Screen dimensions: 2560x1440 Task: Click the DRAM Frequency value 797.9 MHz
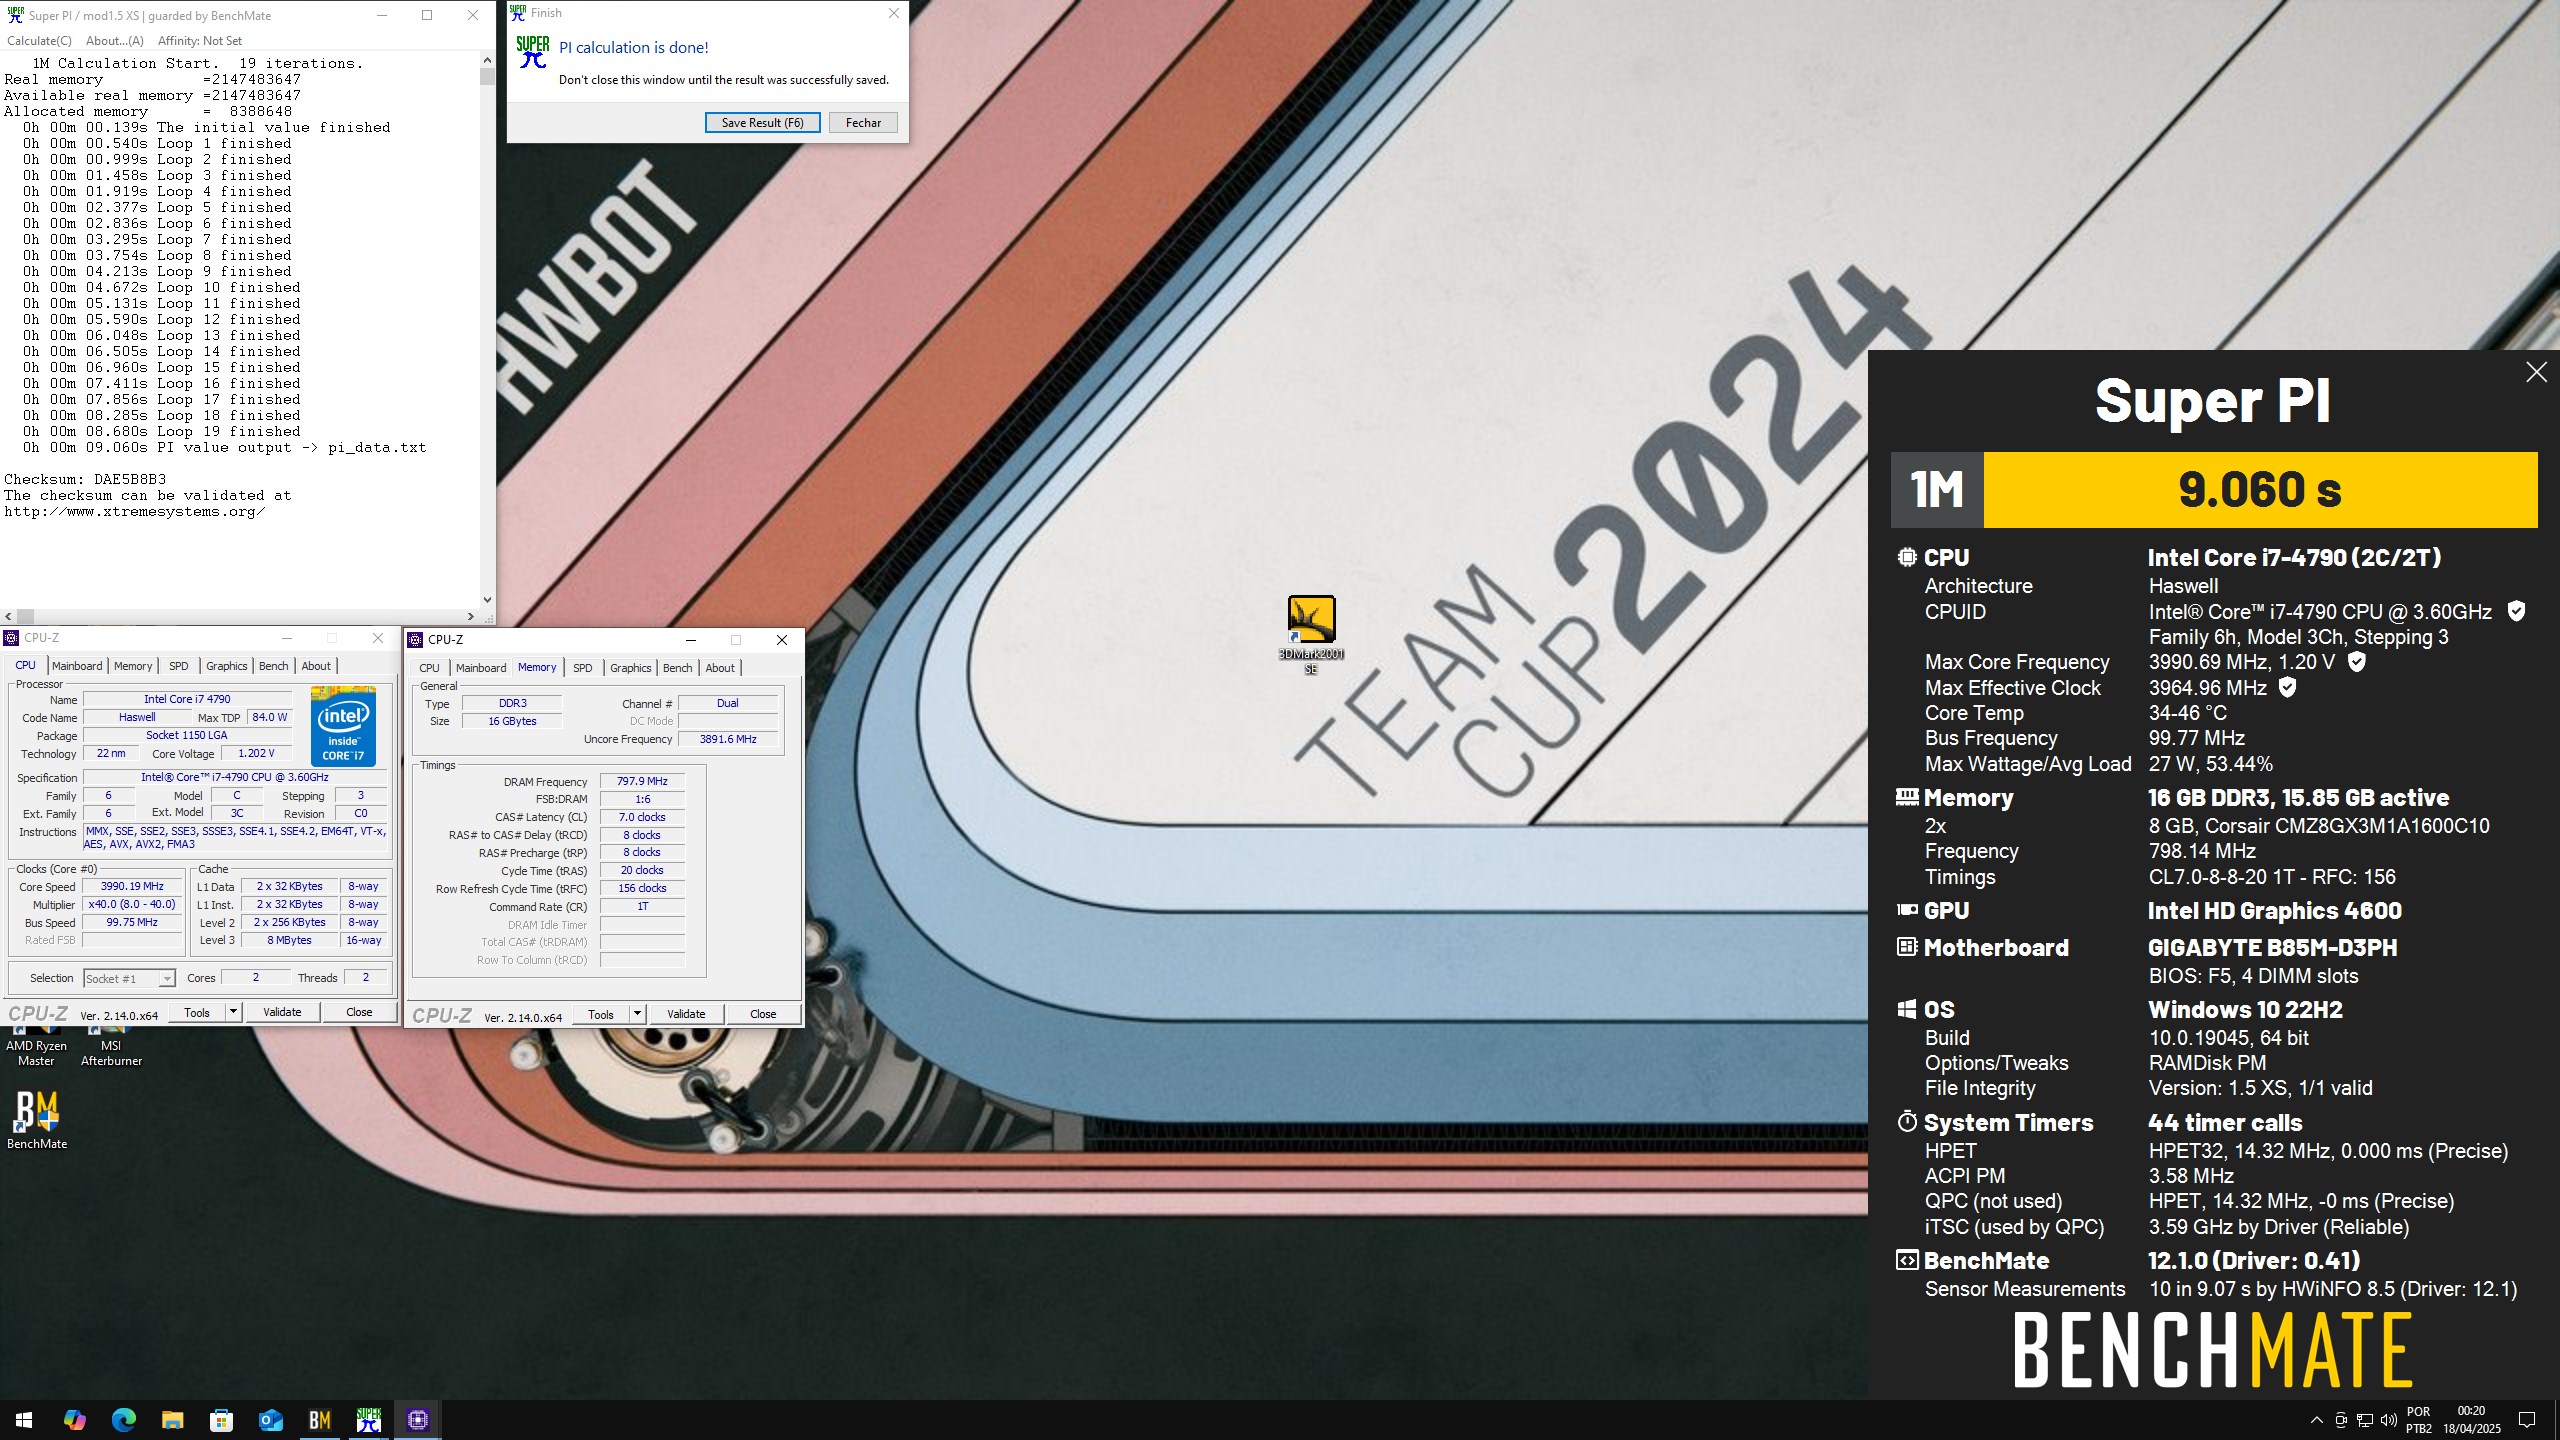(x=642, y=781)
